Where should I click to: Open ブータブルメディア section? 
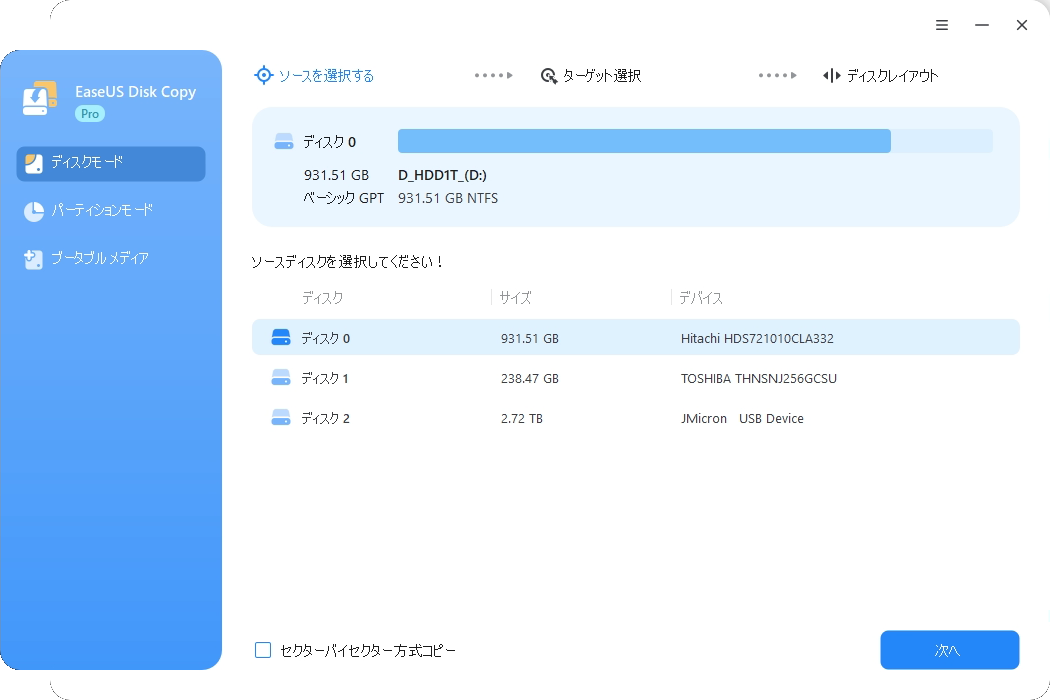click(x=110, y=259)
